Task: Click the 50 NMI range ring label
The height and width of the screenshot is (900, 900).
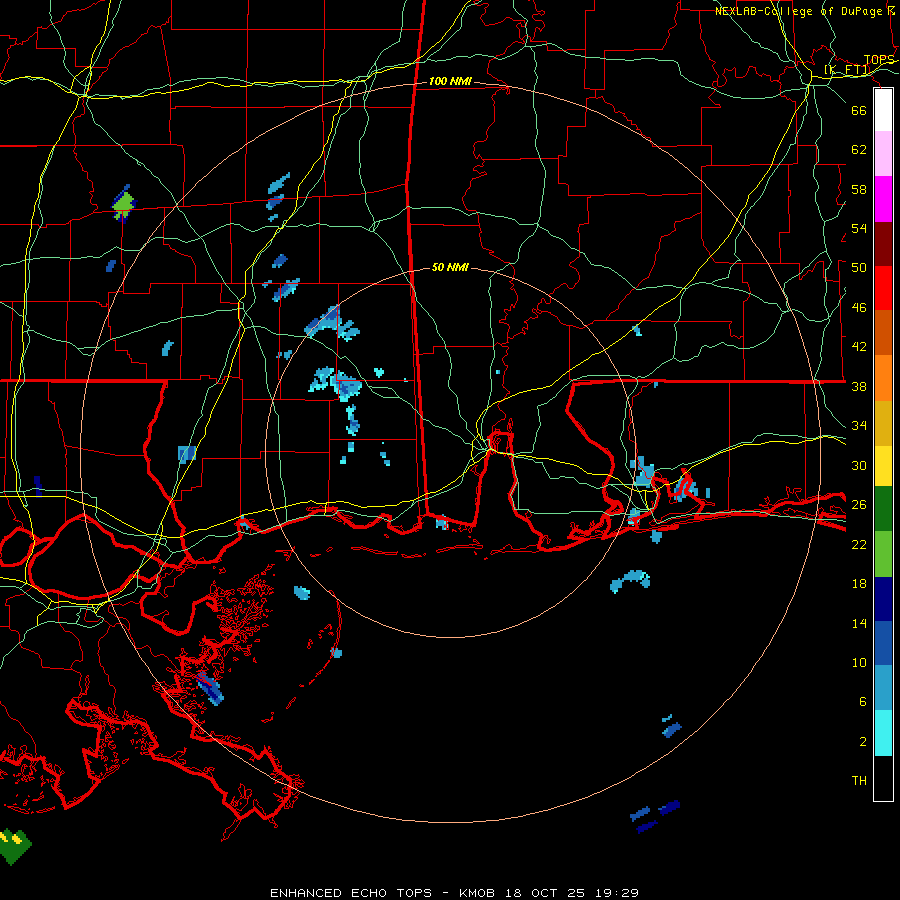Action: (x=450, y=267)
